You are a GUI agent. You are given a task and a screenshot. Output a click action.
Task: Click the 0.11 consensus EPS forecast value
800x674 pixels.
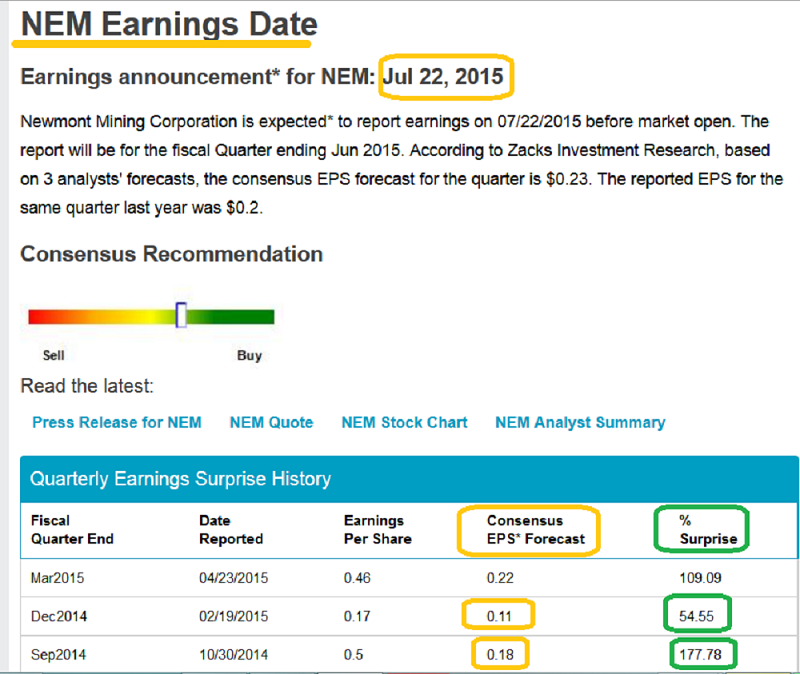(x=499, y=616)
